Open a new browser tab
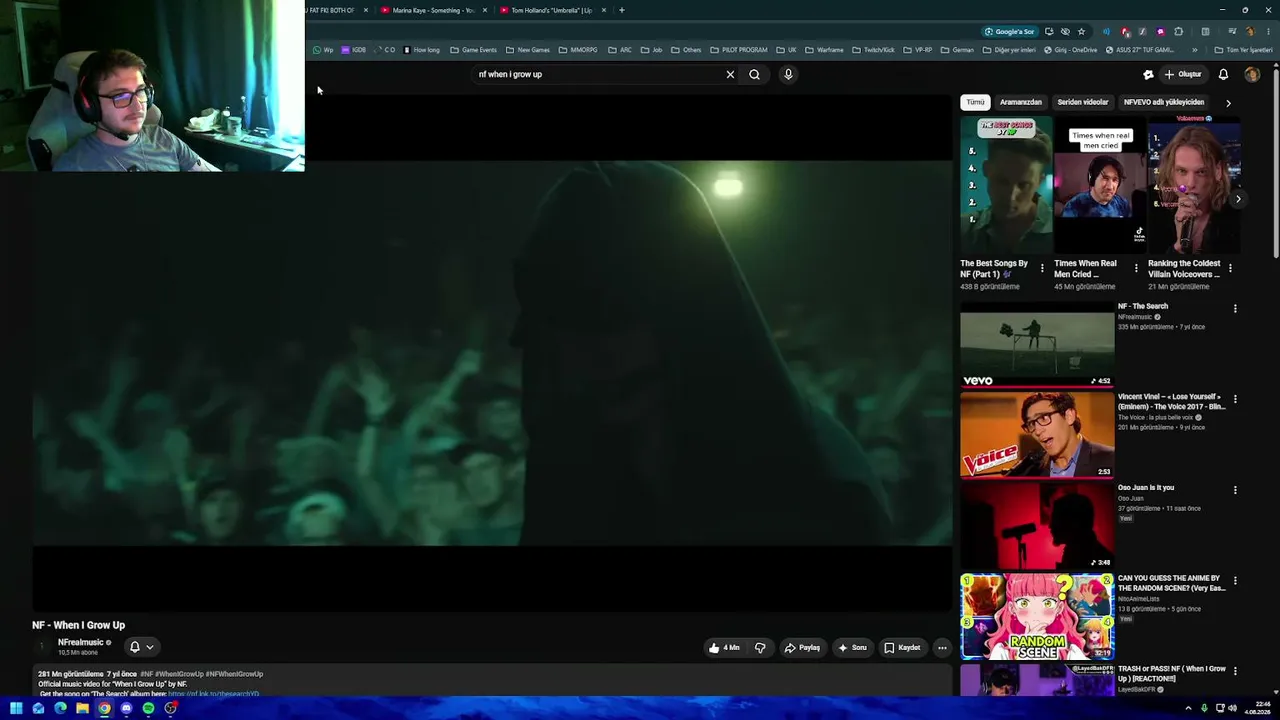This screenshot has width=1280, height=720. click(622, 10)
